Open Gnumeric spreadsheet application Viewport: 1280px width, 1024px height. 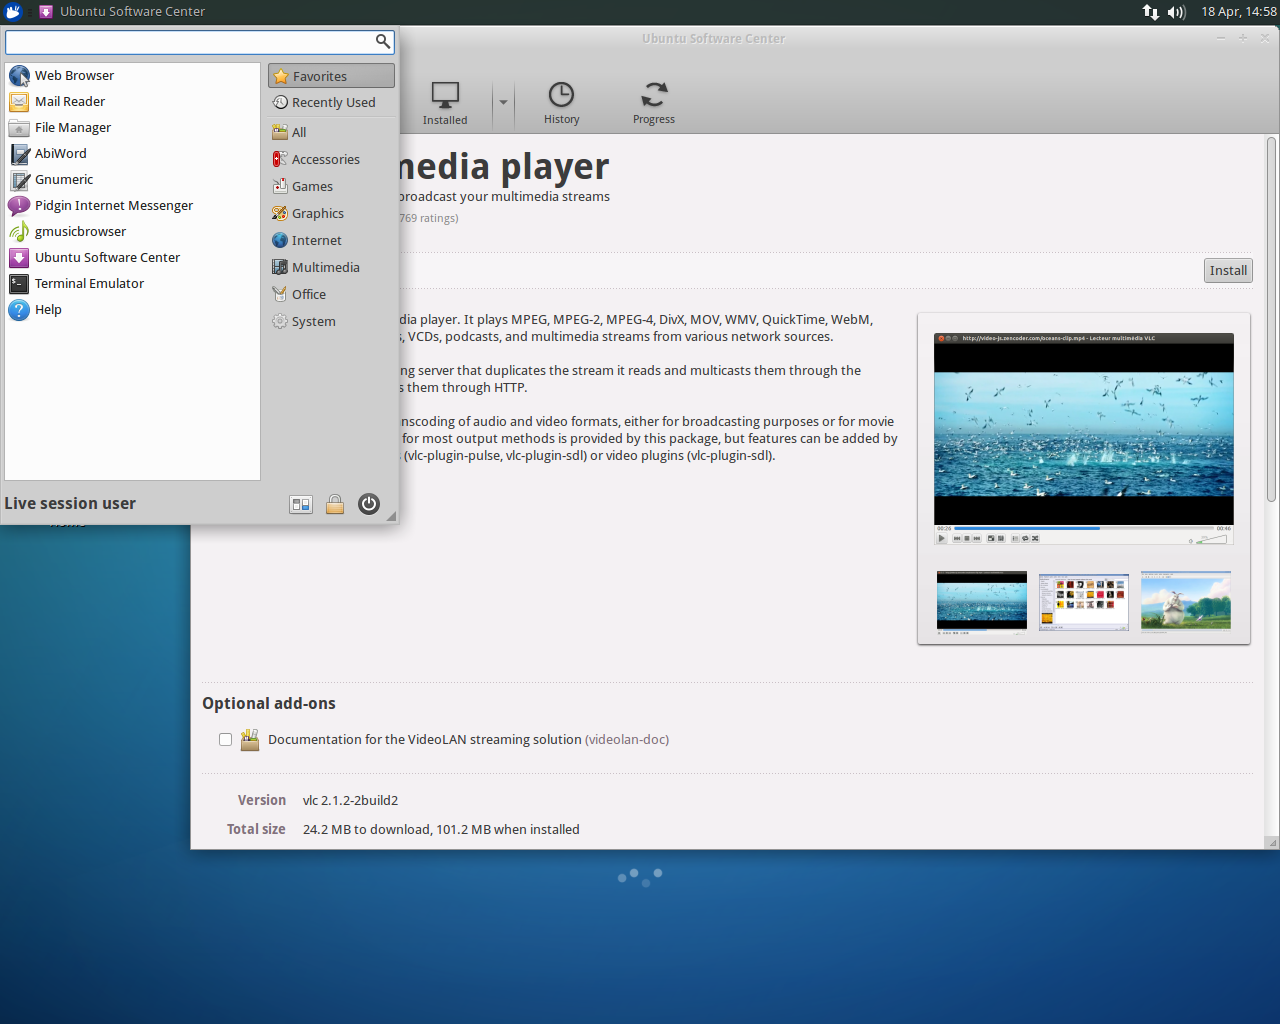pos(132,180)
